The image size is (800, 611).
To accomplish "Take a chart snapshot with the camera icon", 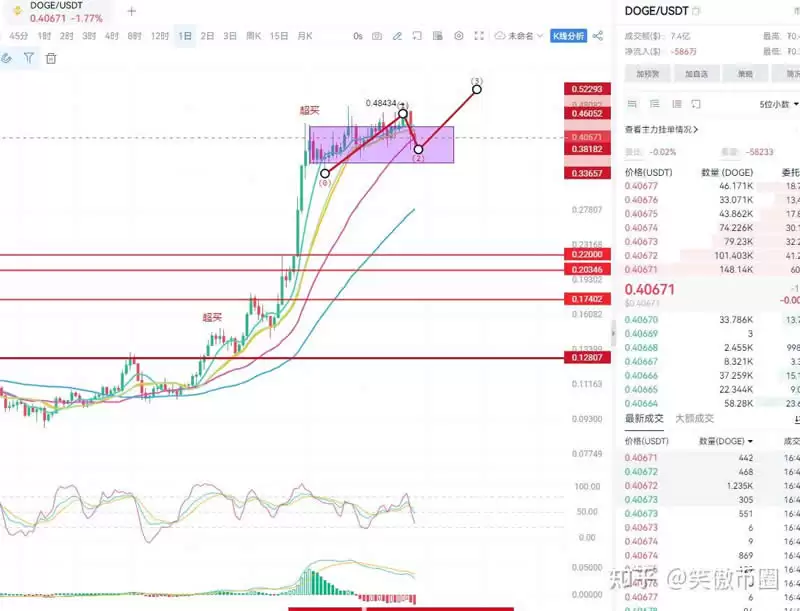I will click(x=375, y=35).
